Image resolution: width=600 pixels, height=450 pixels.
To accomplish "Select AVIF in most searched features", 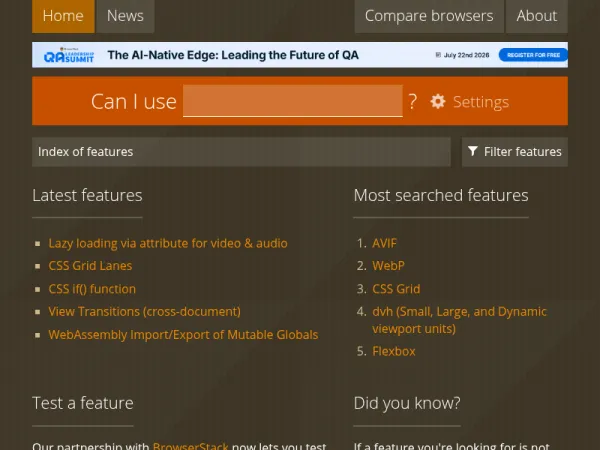I will tap(384, 243).
